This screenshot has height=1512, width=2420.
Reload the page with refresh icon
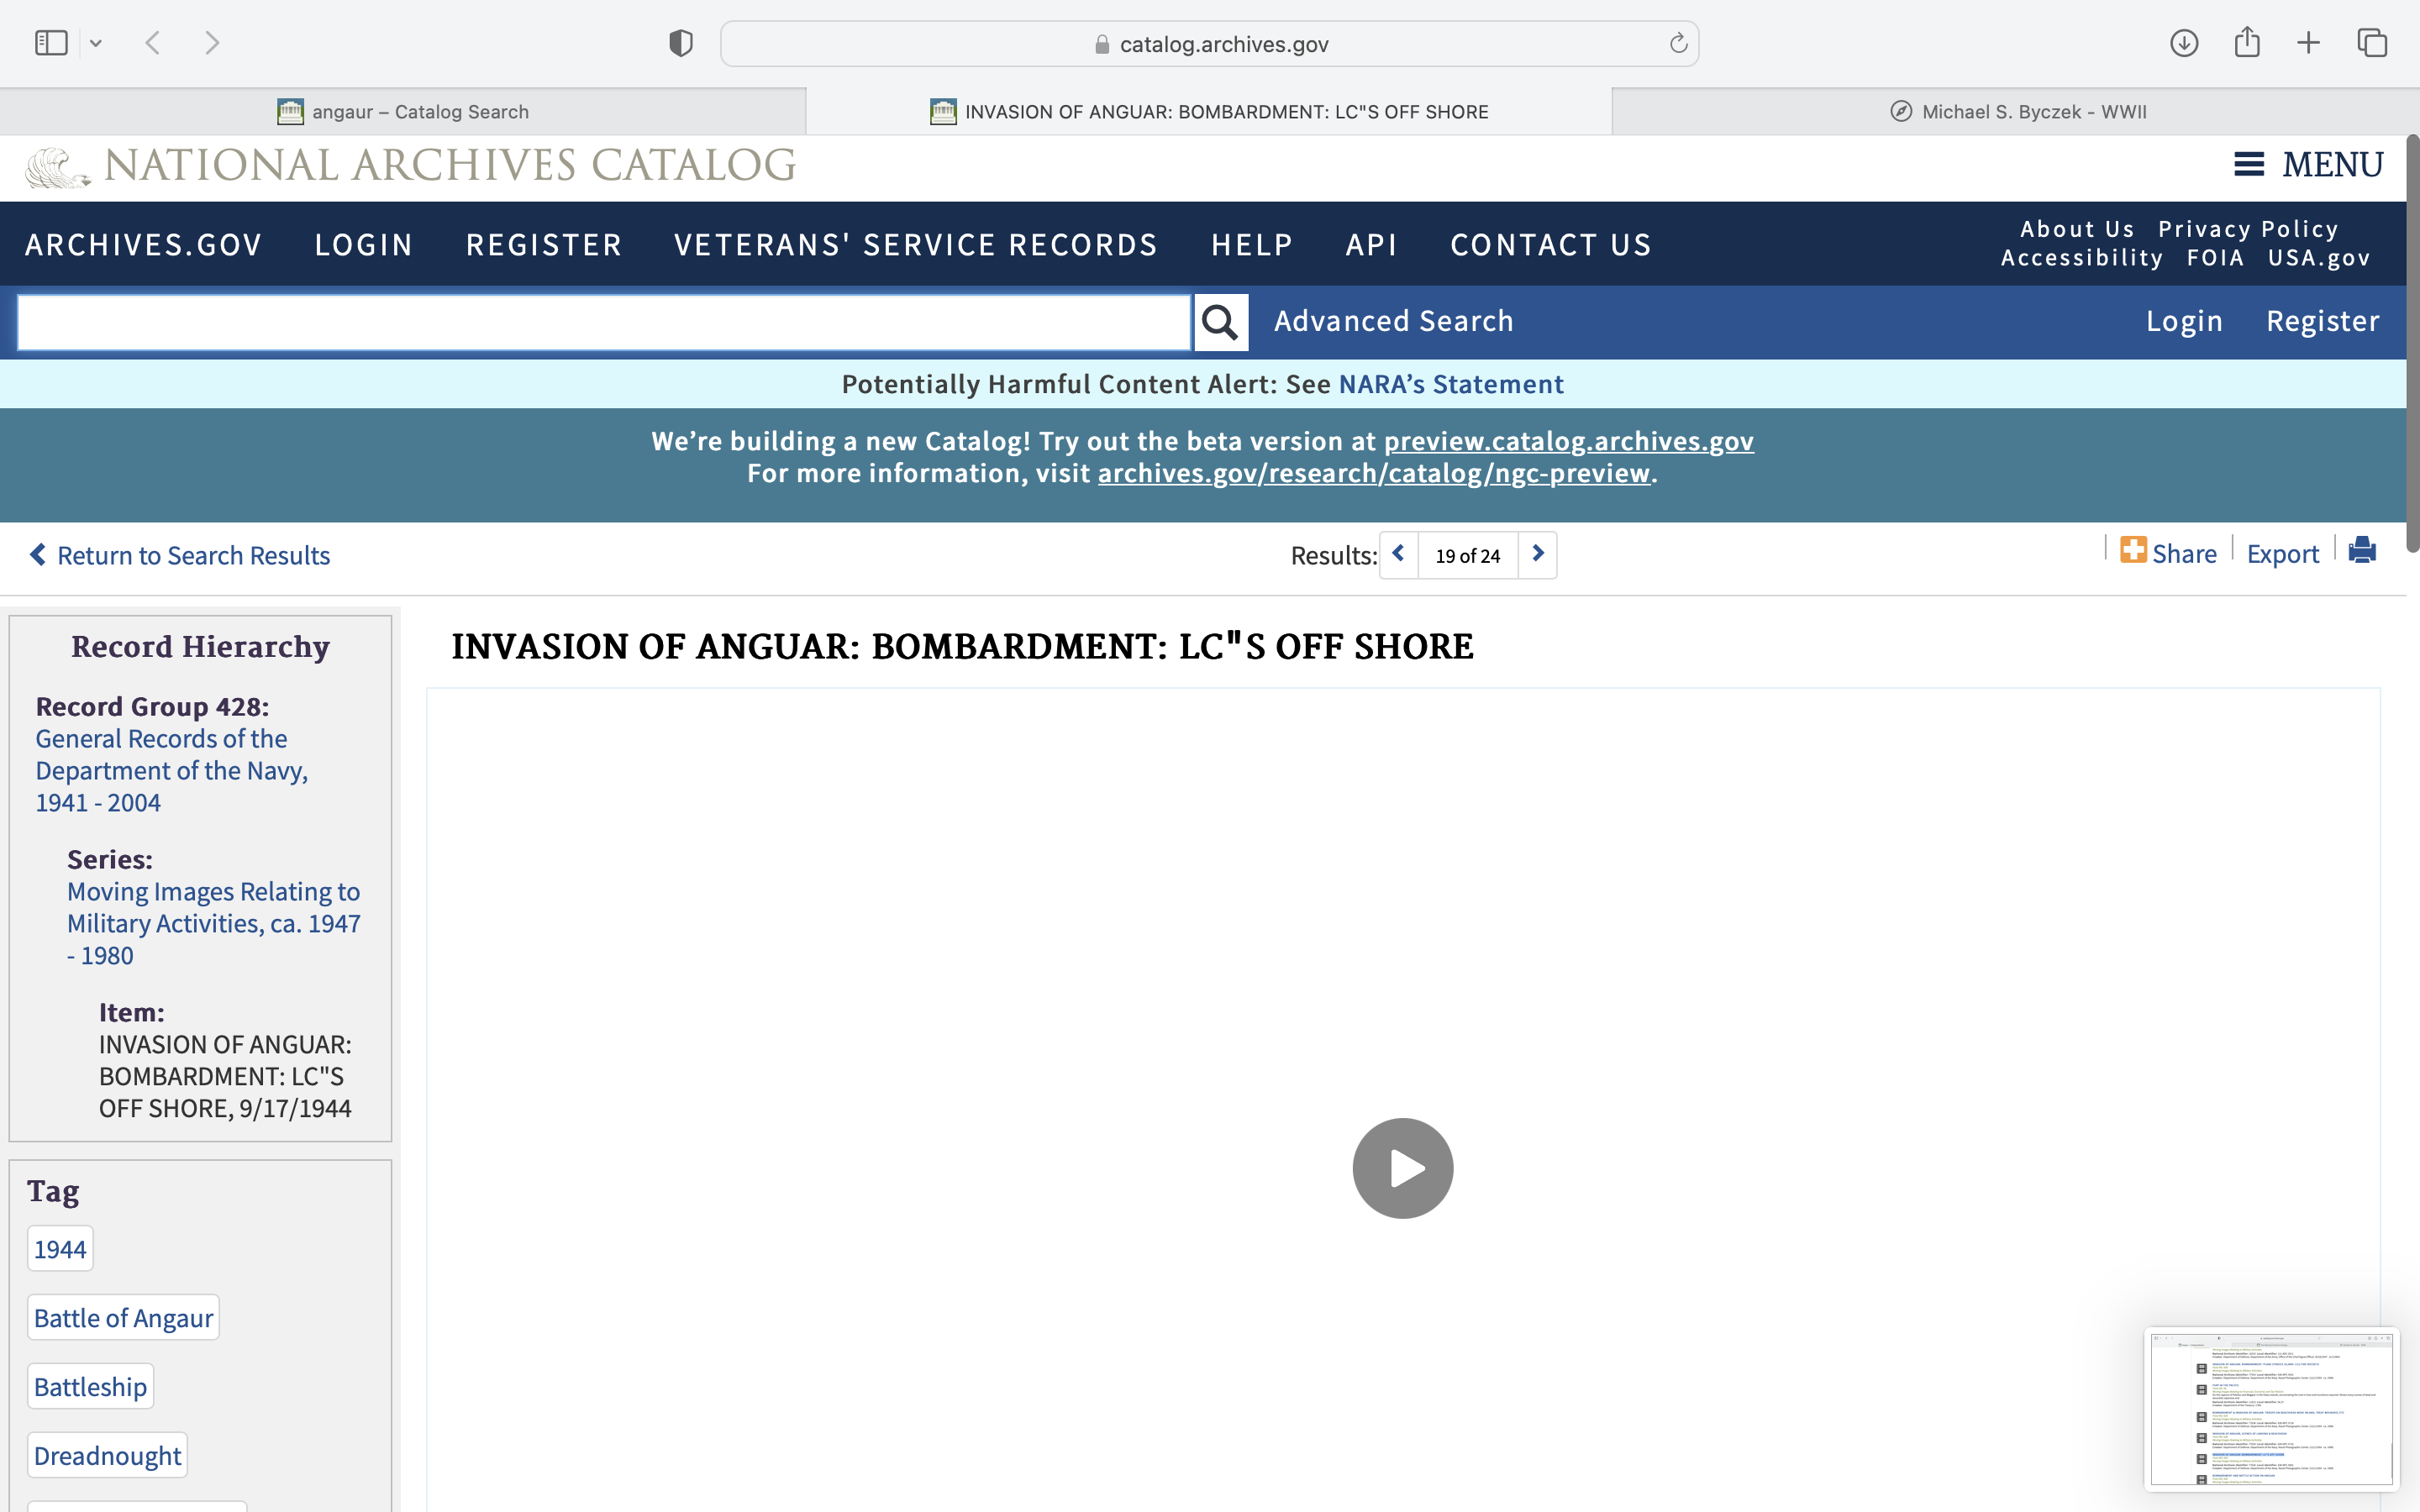pos(1678,43)
